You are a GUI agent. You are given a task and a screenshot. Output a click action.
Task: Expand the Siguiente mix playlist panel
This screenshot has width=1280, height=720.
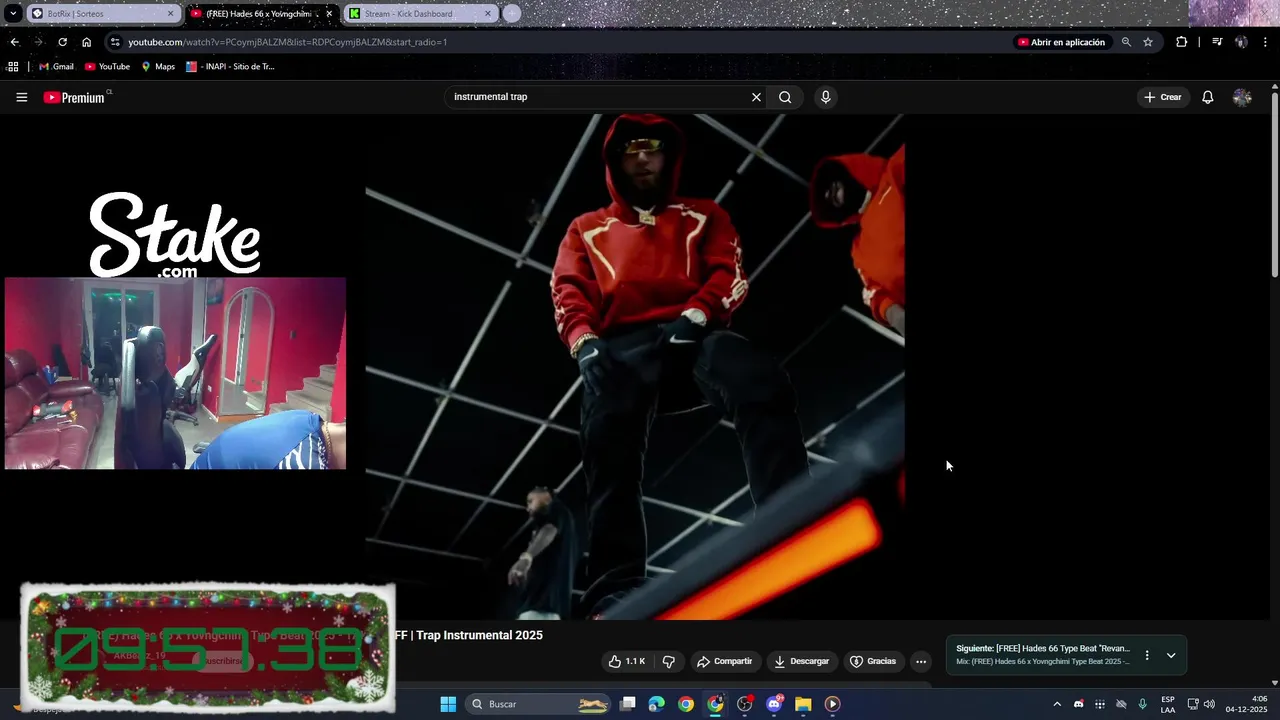(1171, 655)
